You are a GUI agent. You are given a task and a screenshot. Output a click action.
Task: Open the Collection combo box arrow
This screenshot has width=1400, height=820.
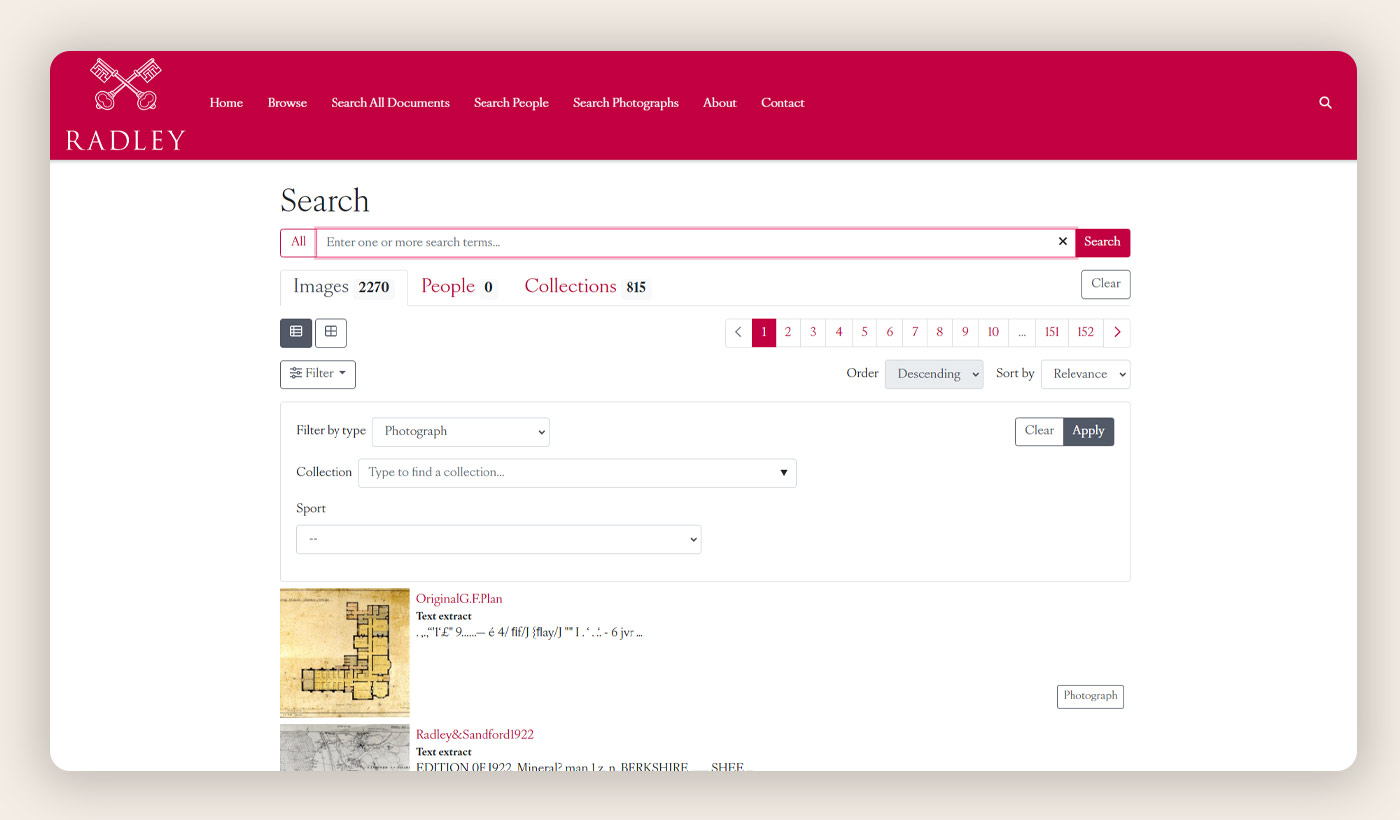[x=783, y=473]
